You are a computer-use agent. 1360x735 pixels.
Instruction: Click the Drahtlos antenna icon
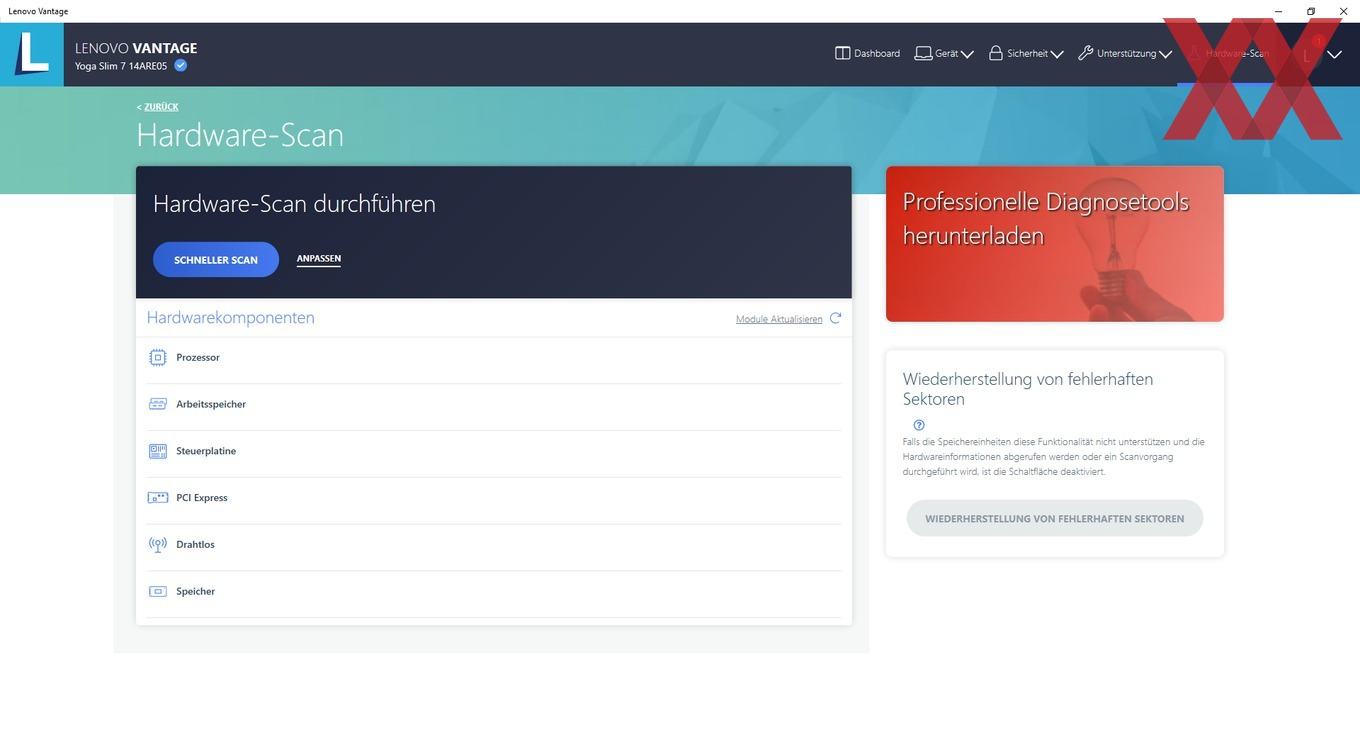(158, 545)
